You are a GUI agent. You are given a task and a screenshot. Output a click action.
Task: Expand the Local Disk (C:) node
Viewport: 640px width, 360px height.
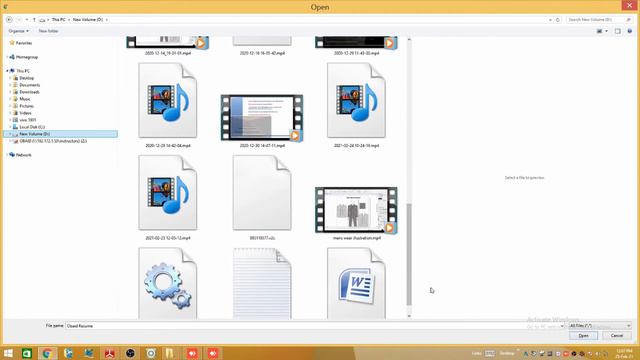pyautogui.click(x=11, y=127)
